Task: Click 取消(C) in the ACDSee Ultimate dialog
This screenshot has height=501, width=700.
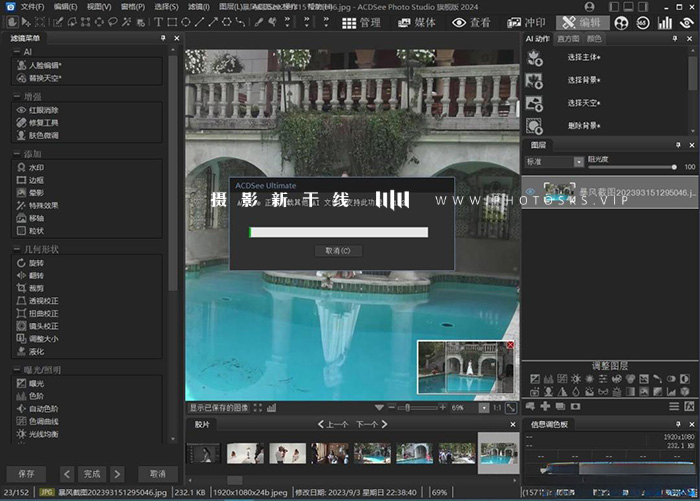Action: (338, 251)
